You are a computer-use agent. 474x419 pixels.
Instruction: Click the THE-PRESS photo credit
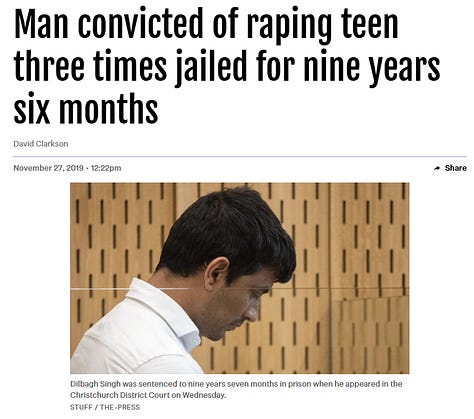[x=120, y=407]
